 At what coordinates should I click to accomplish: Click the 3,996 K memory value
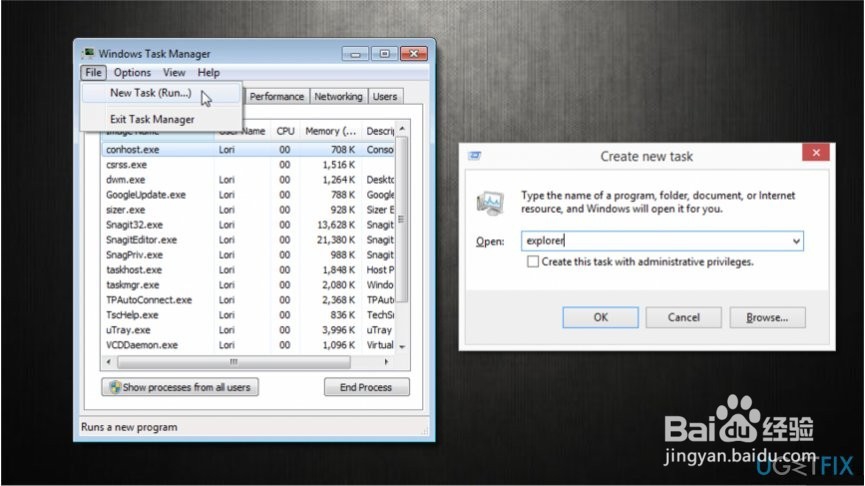[x=339, y=330]
